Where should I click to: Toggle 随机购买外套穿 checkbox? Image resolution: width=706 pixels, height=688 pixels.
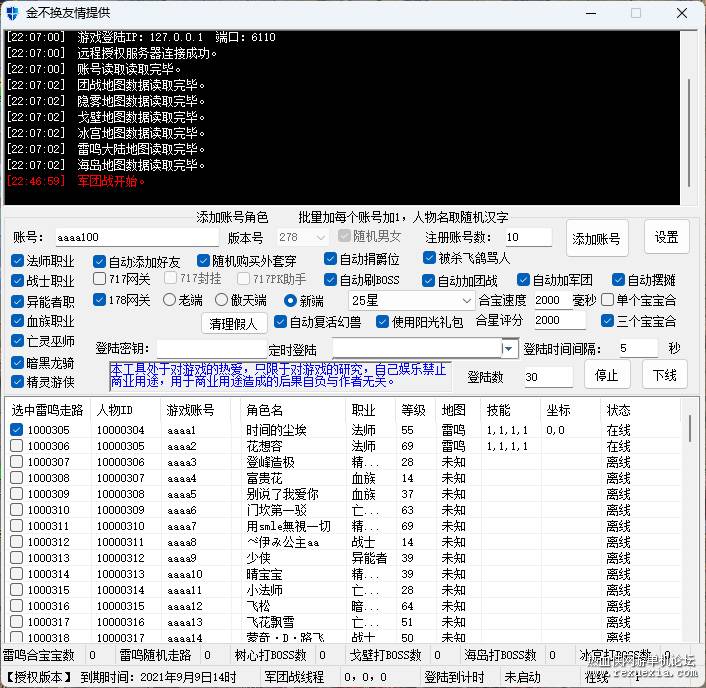[203, 261]
